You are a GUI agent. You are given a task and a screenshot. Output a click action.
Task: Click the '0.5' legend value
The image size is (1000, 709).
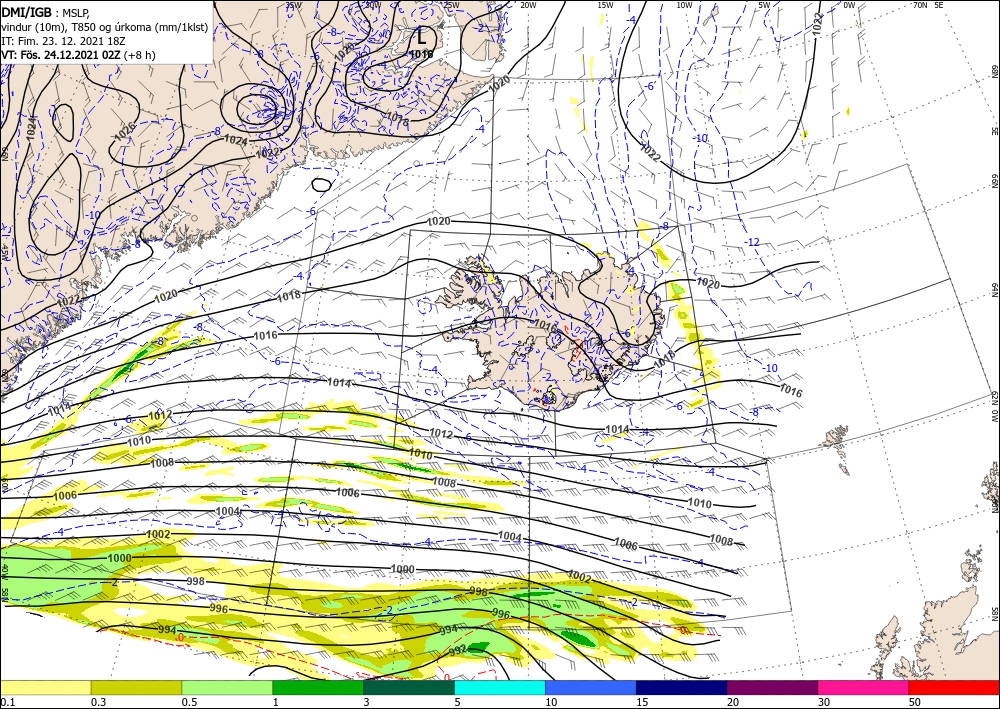pyautogui.click(x=189, y=702)
